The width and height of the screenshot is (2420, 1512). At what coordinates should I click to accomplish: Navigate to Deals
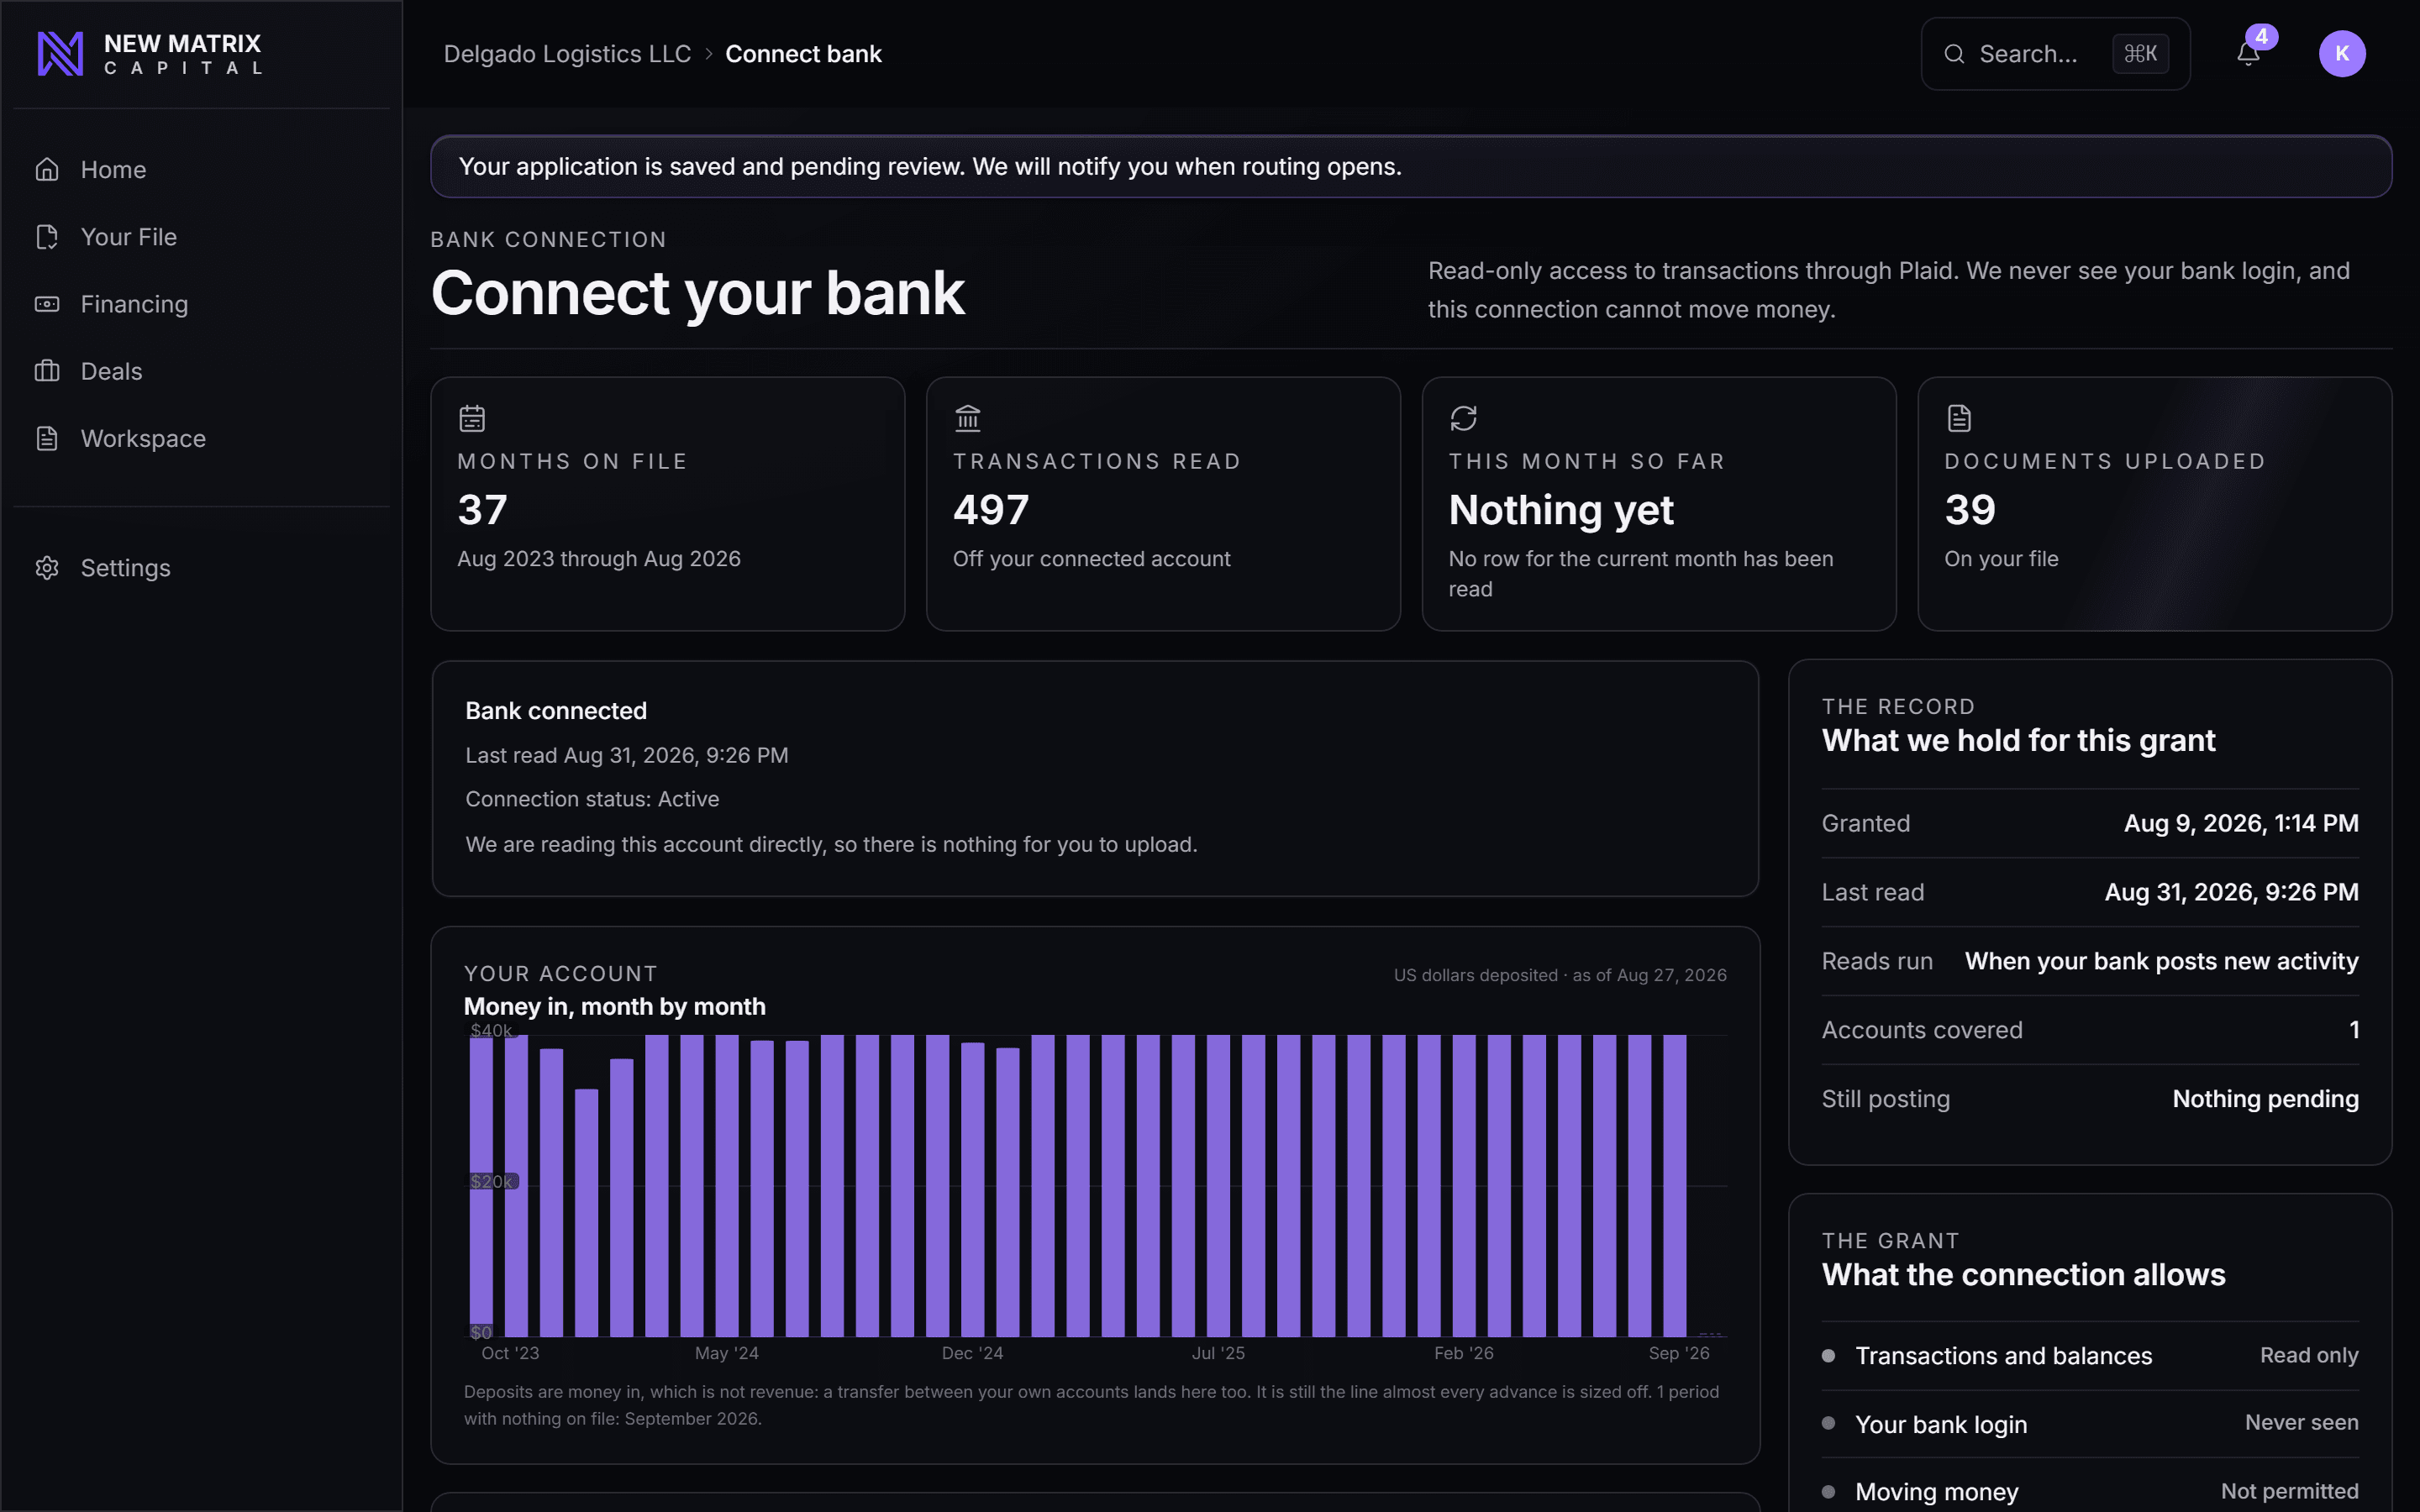(x=202, y=371)
